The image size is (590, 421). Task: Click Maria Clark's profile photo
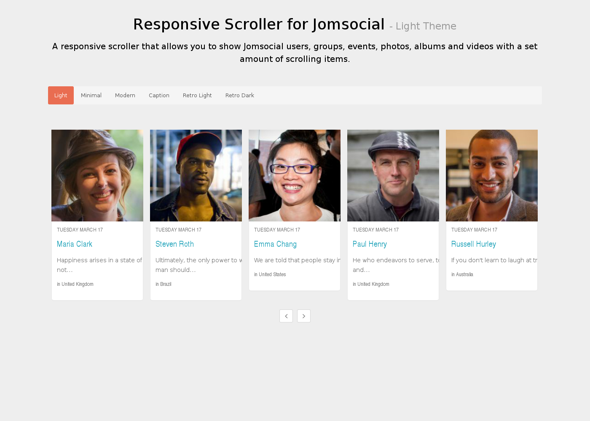tap(97, 175)
